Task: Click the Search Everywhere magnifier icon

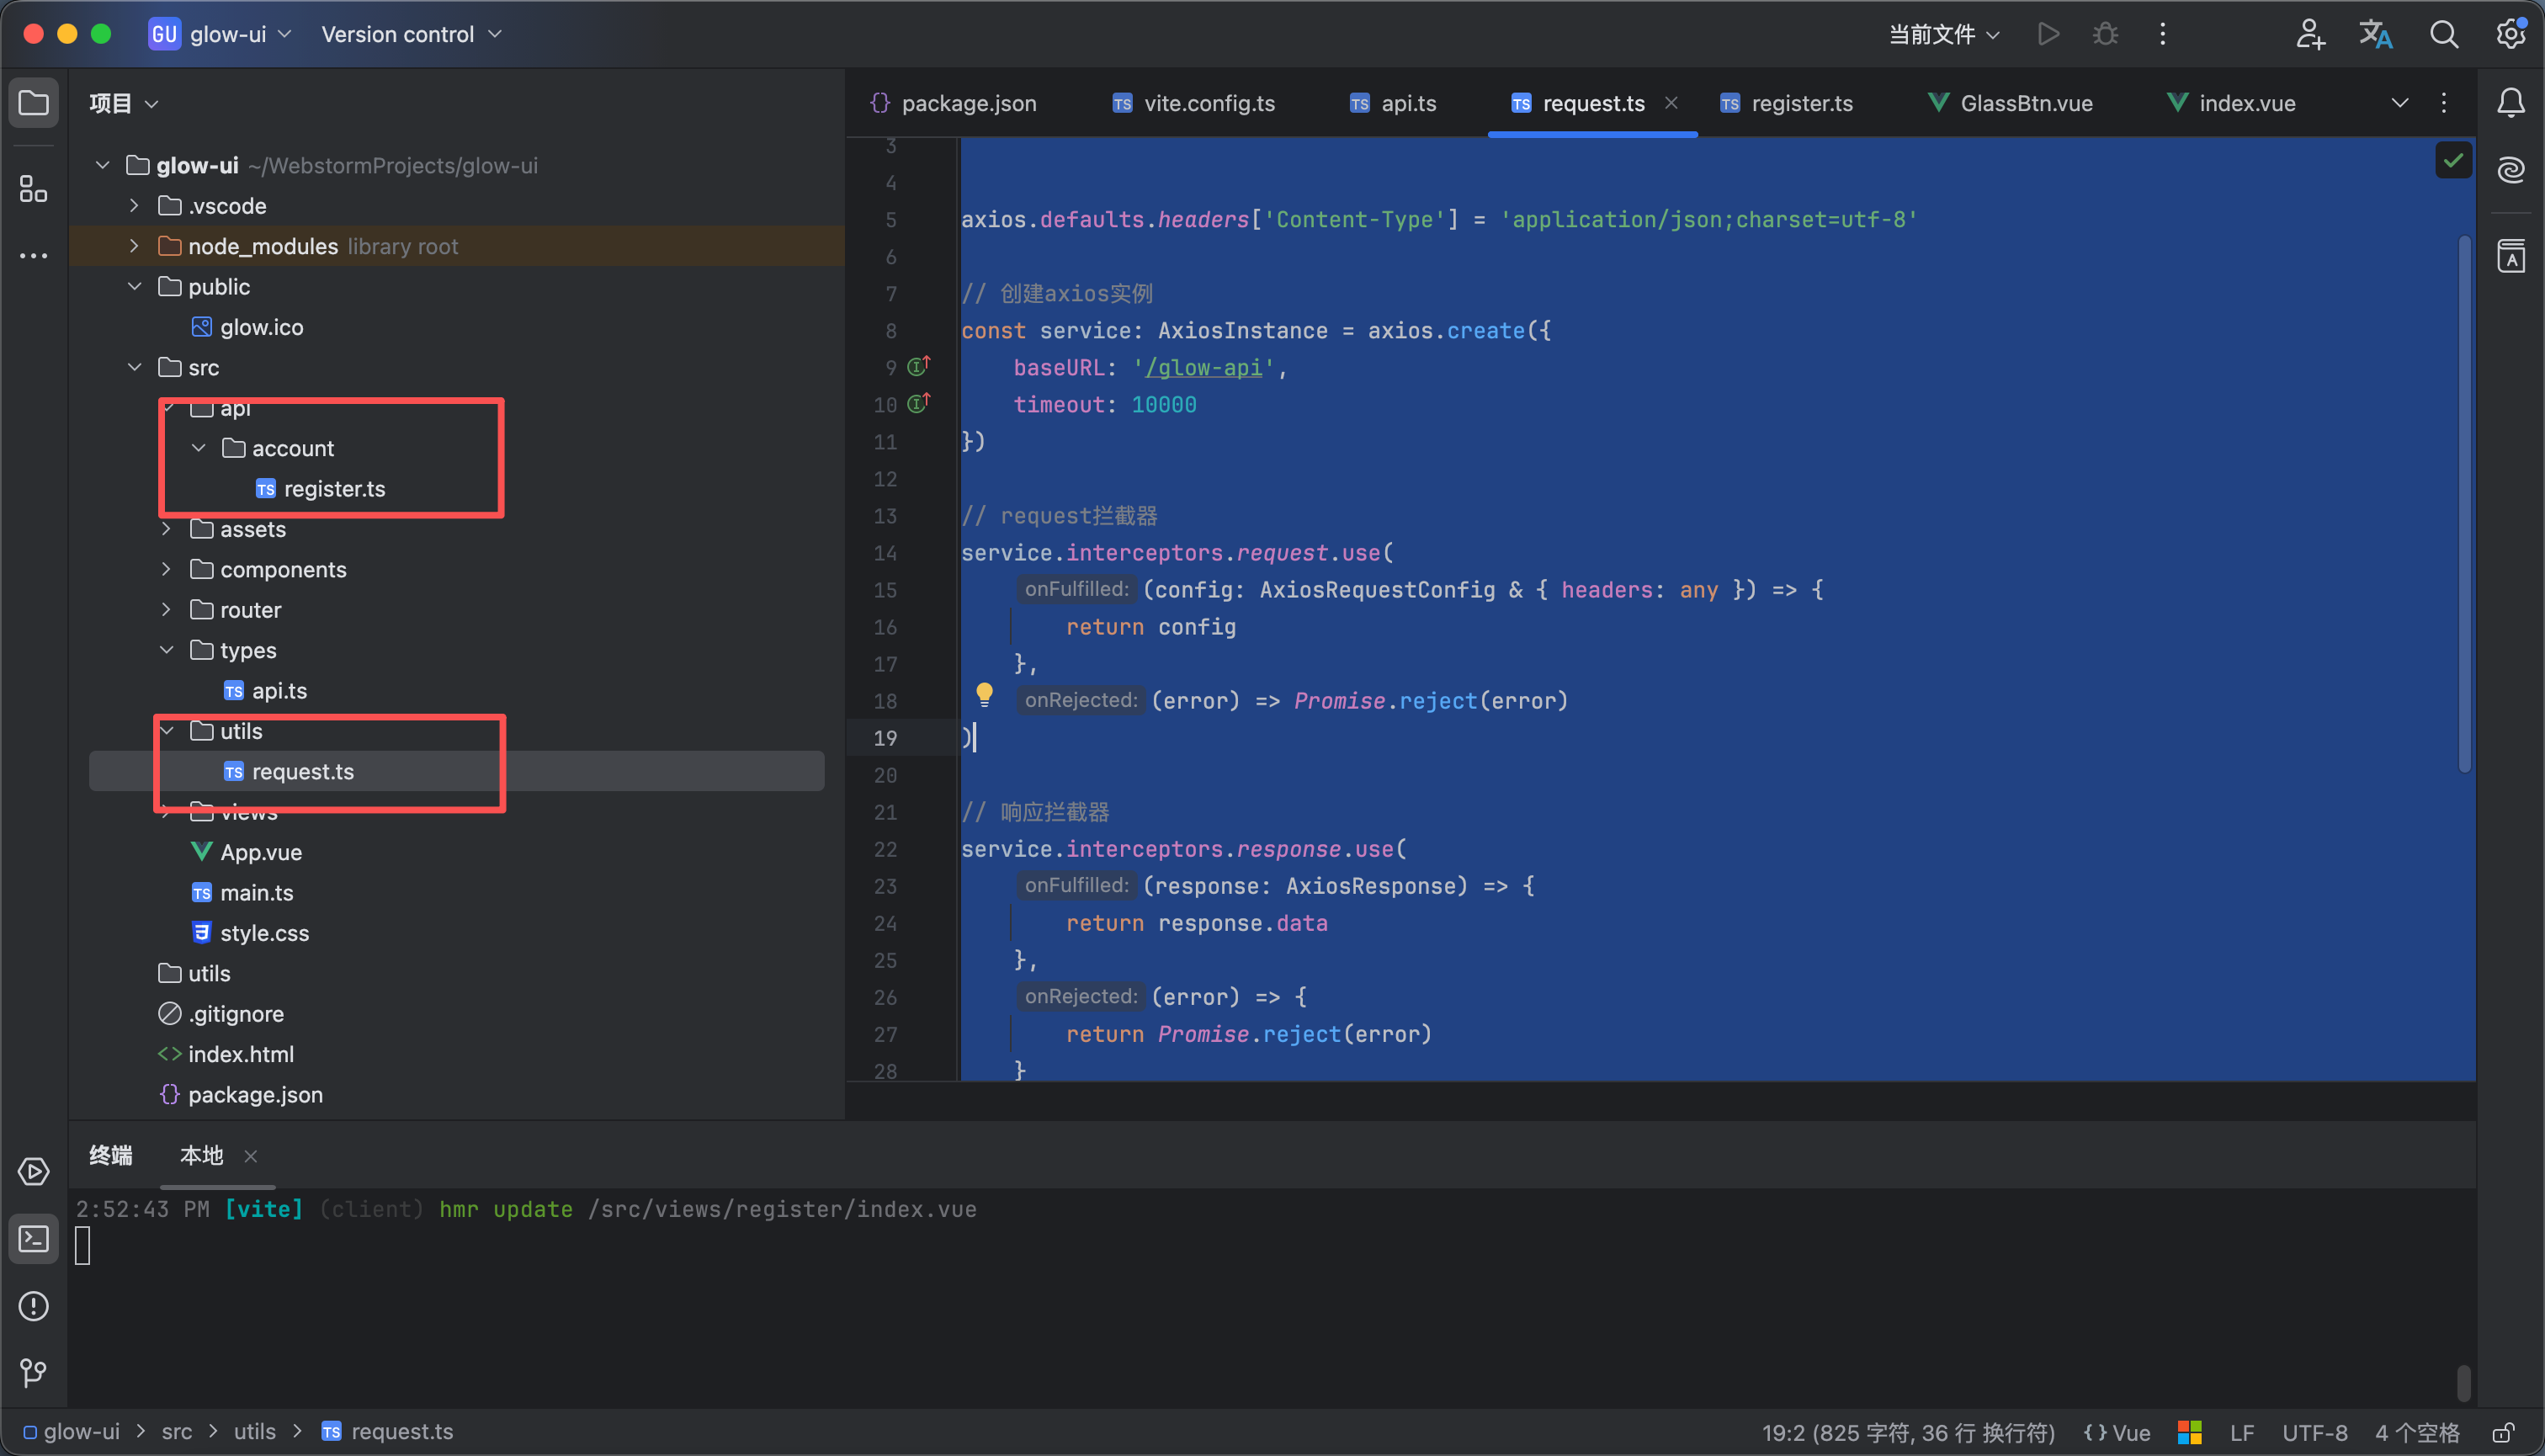Action: click(2443, 34)
